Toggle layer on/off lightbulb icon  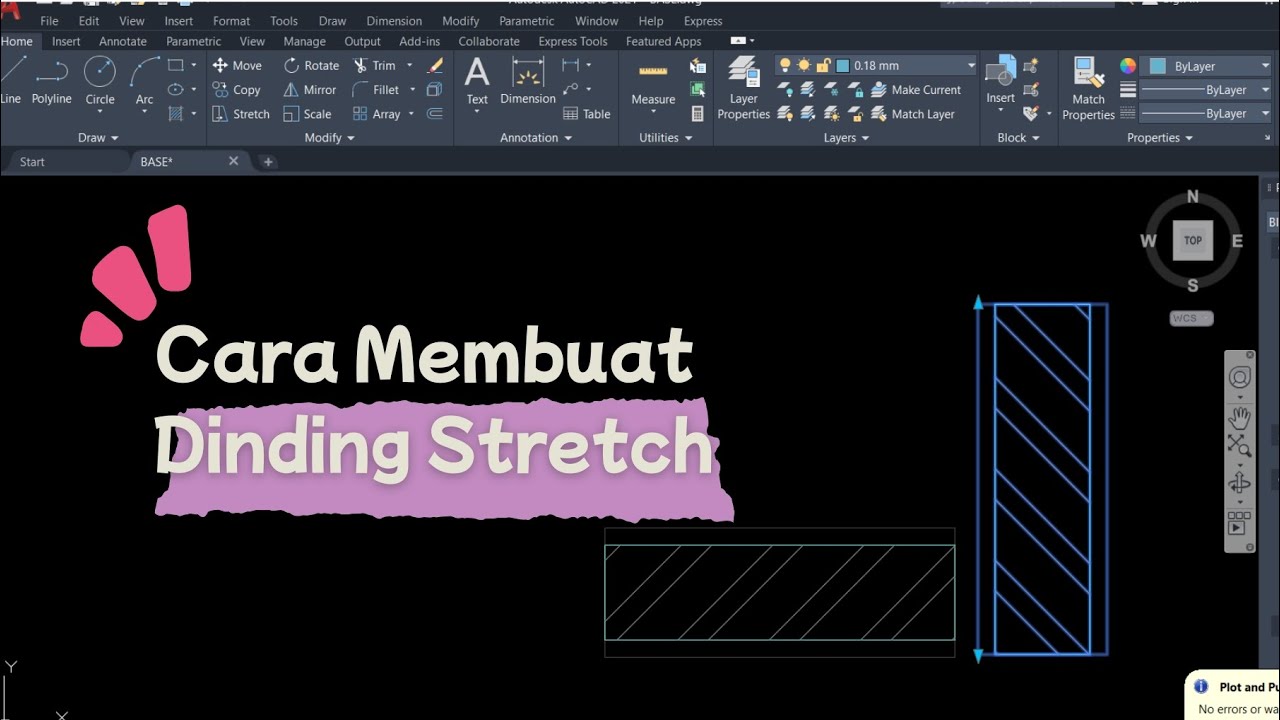tap(785, 65)
